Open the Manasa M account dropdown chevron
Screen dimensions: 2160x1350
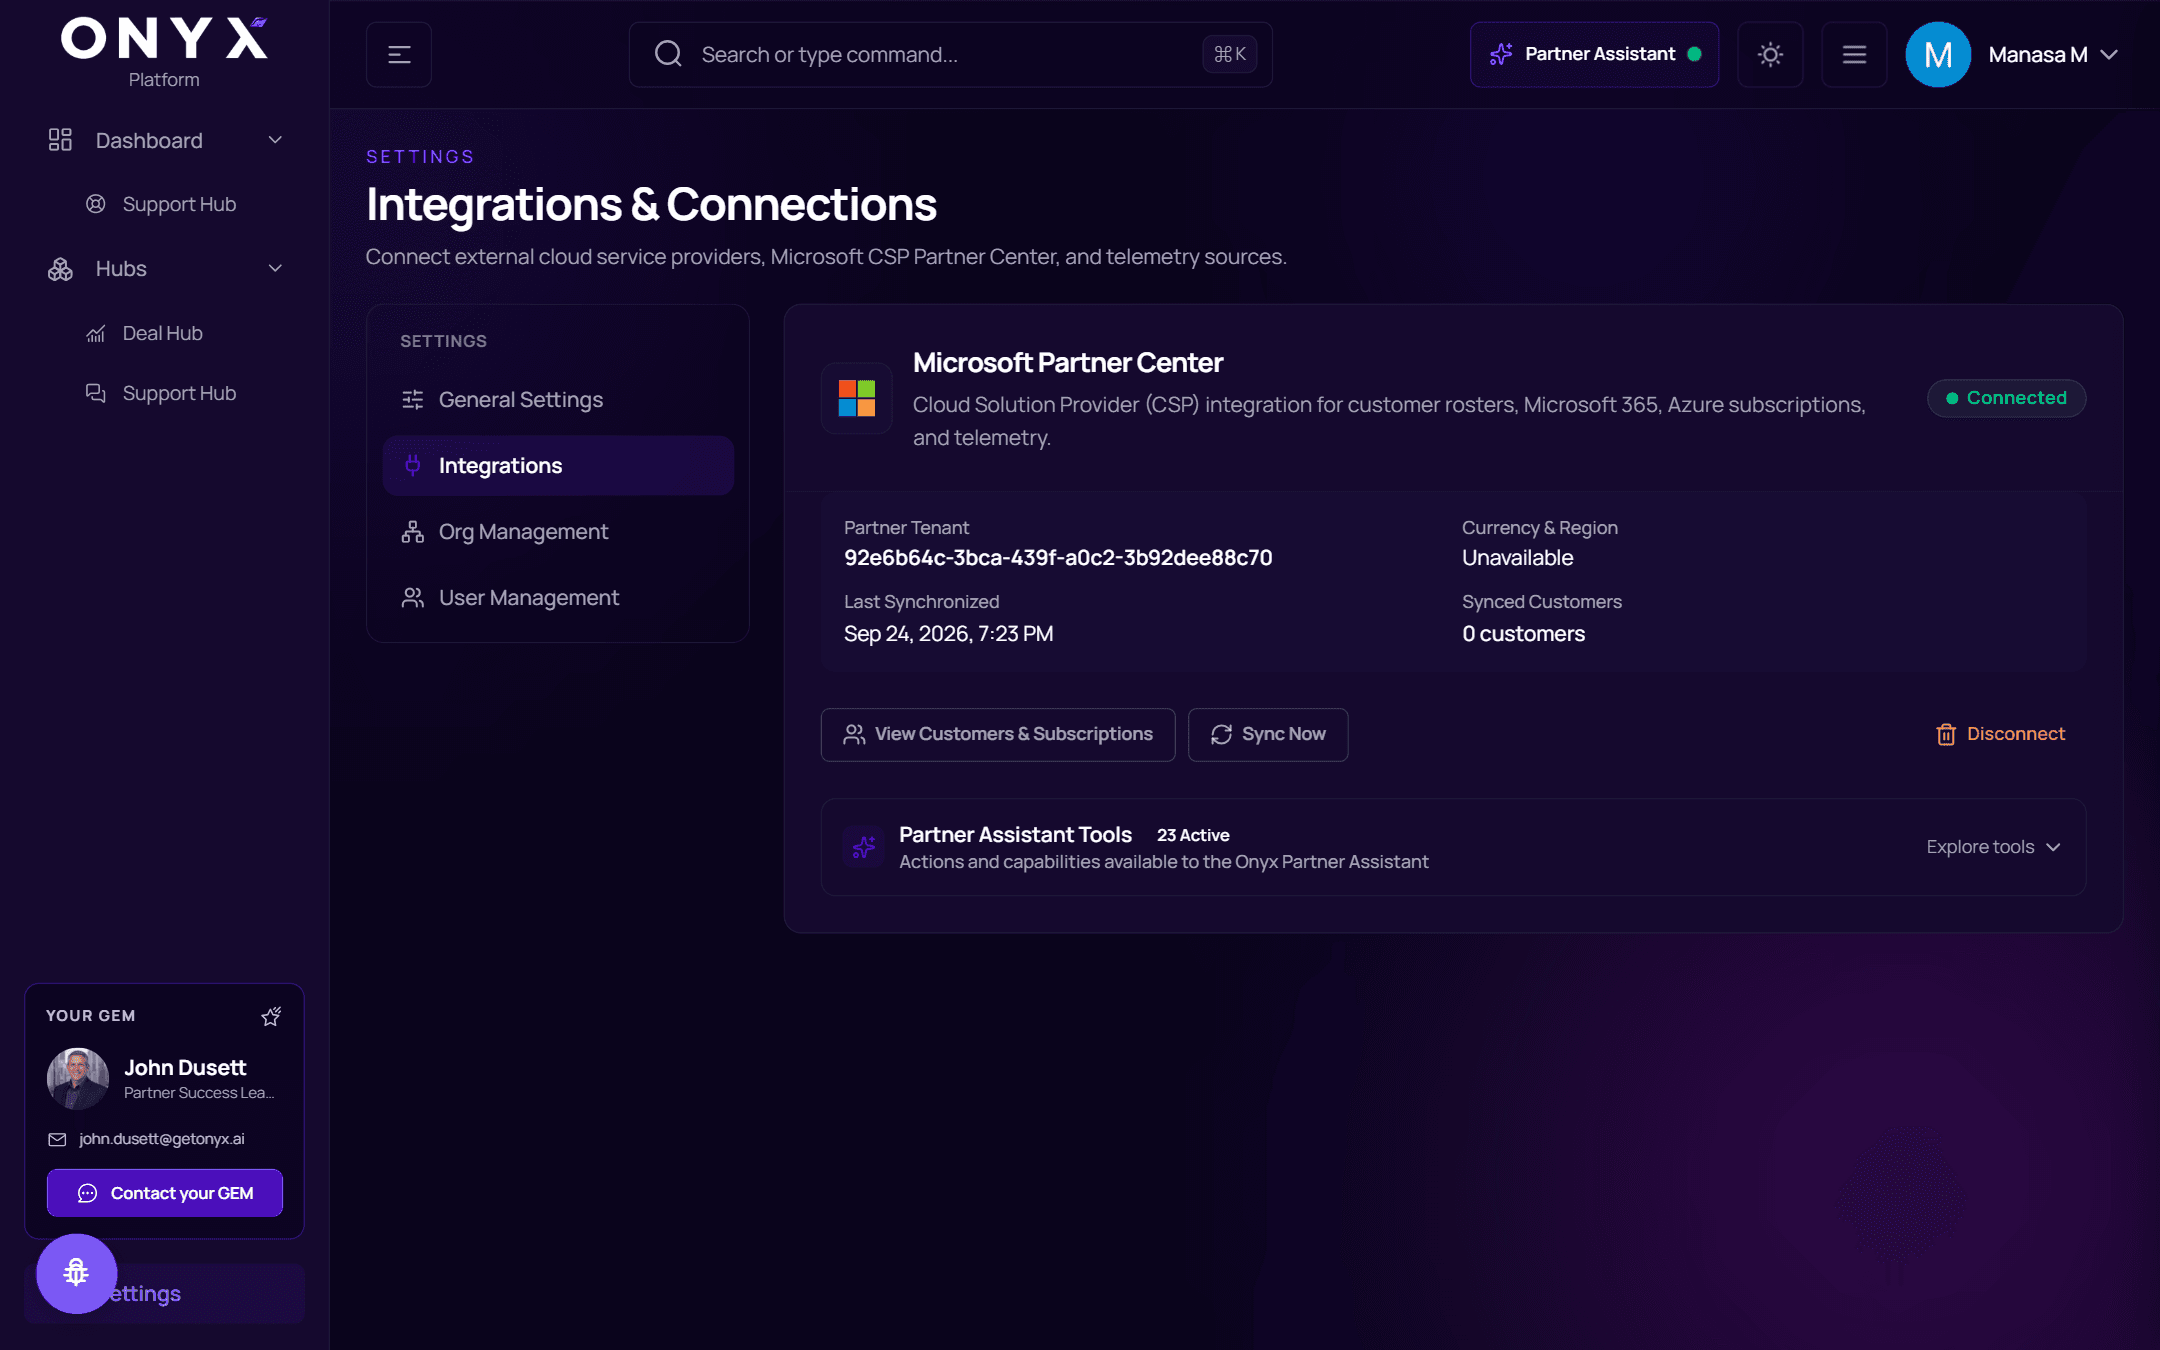pos(2110,55)
